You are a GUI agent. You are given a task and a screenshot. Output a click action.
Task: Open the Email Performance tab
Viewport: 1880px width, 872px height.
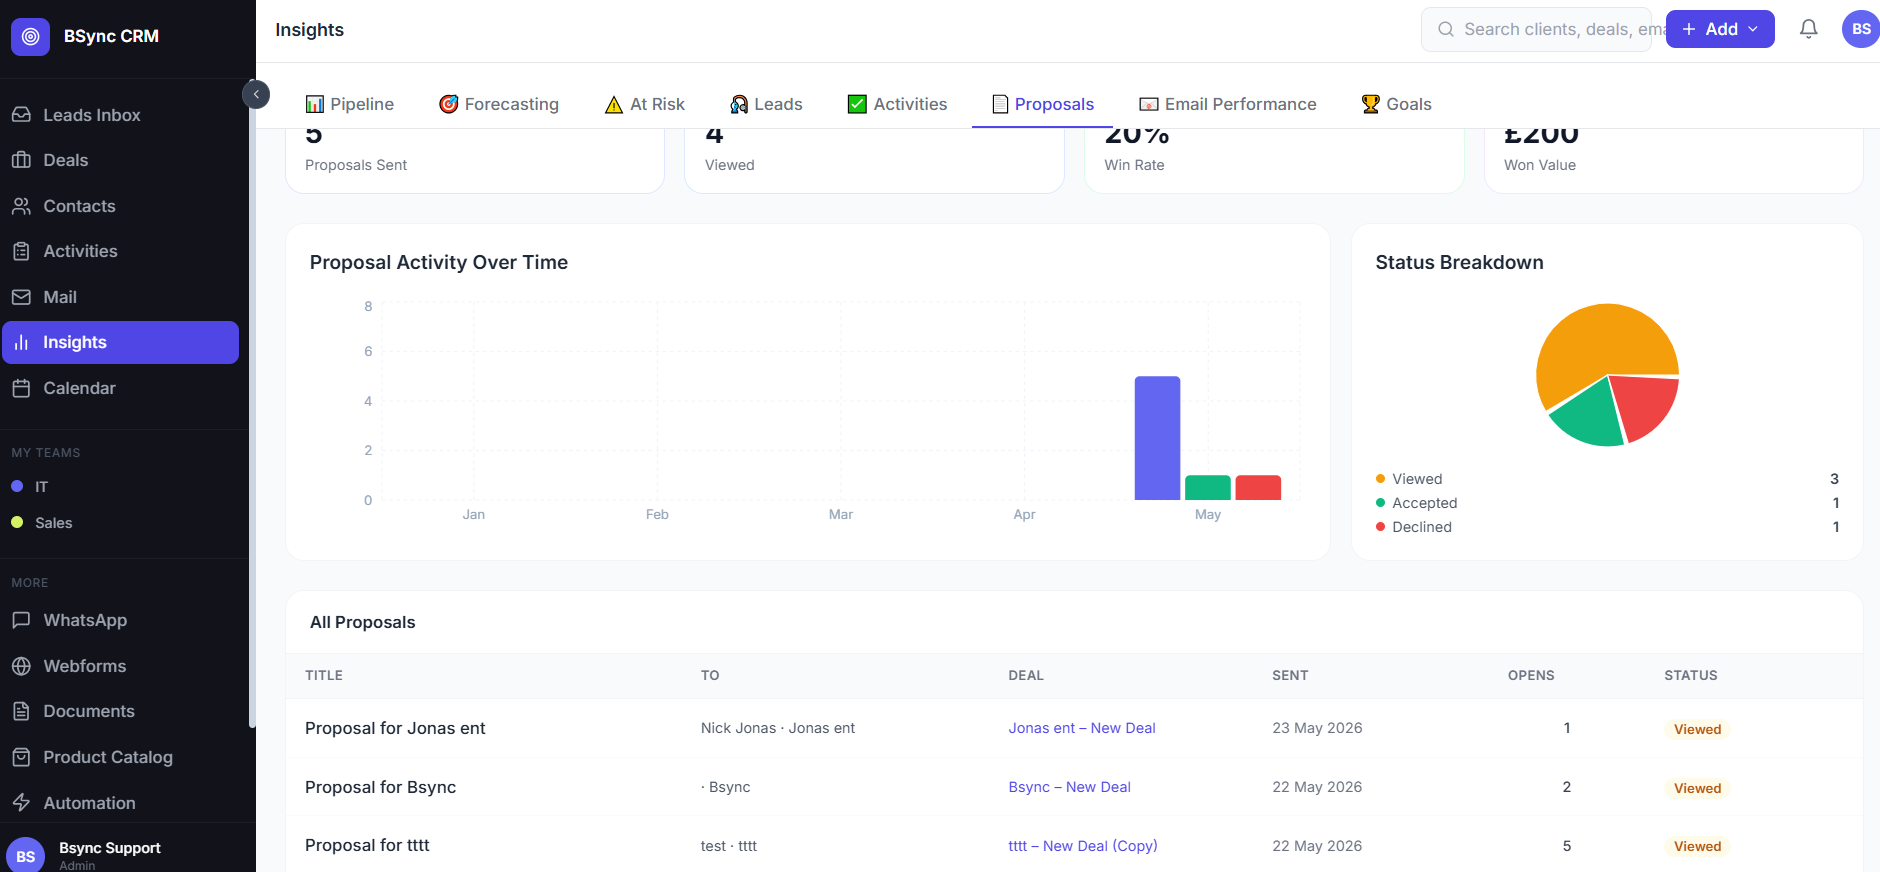pyautogui.click(x=1228, y=104)
